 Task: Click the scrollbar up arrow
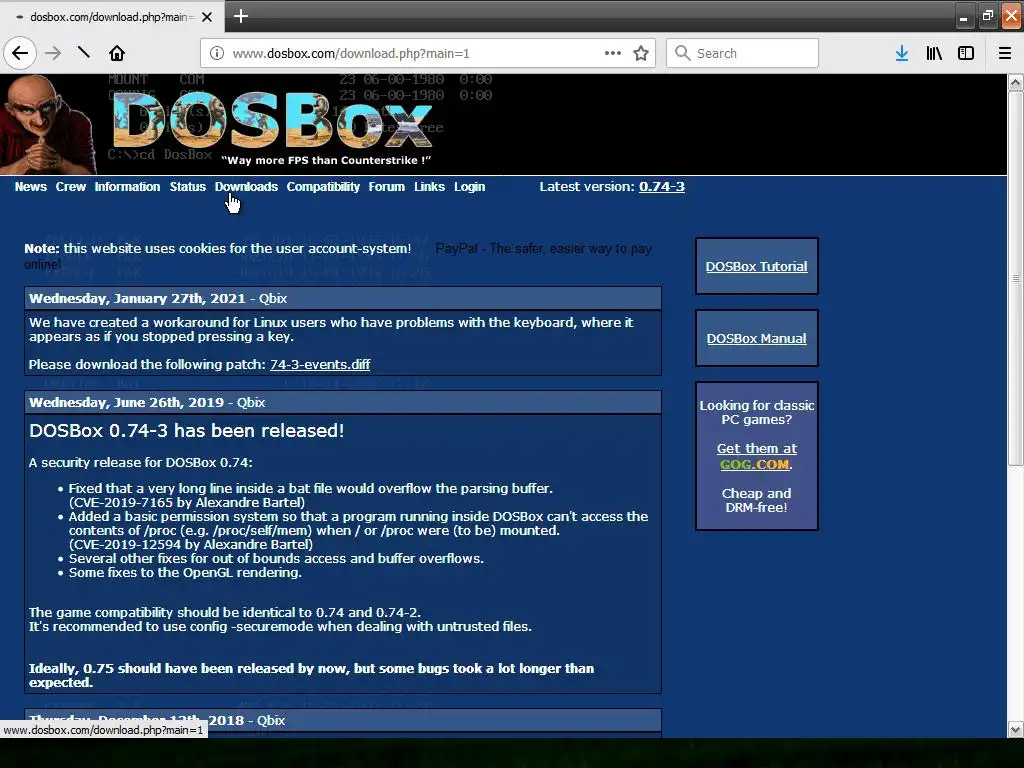pyautogui.click(x=1015, y=82)
